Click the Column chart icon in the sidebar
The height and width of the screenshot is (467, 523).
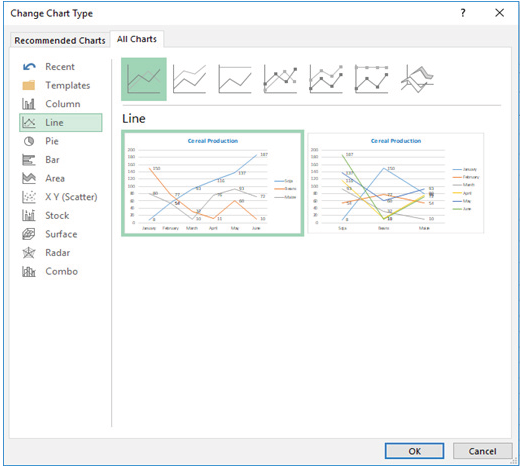29,104
